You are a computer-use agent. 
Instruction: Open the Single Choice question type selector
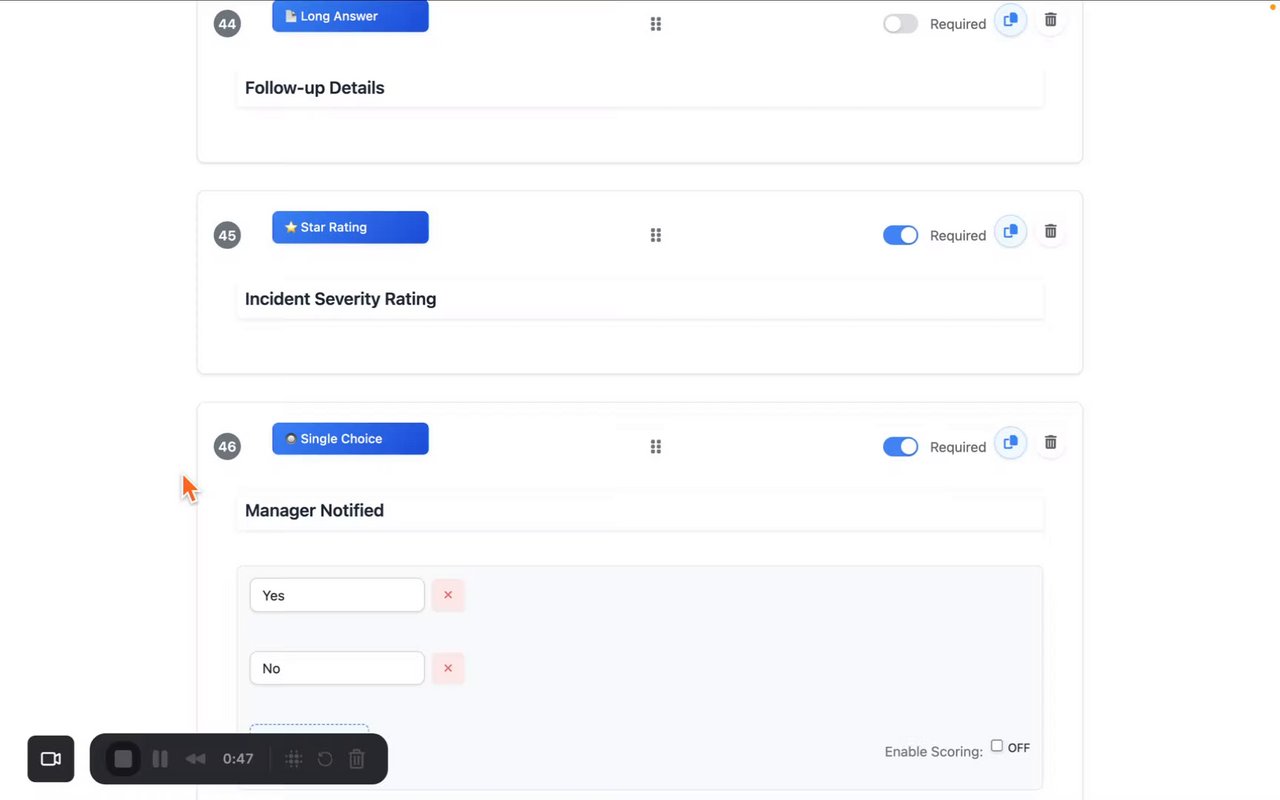pyautogui.click(x=350, y=439)
